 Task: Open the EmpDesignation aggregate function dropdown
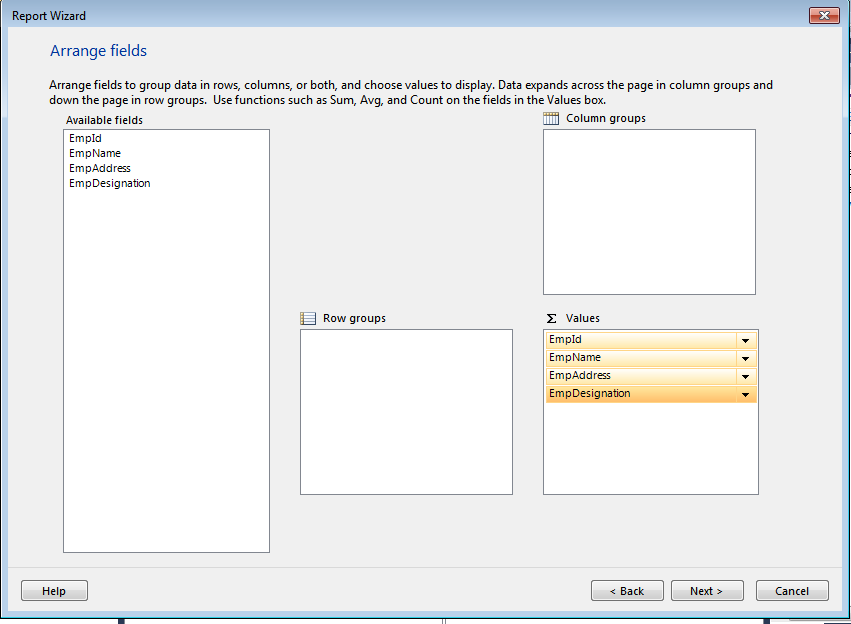tap(745, 393)
